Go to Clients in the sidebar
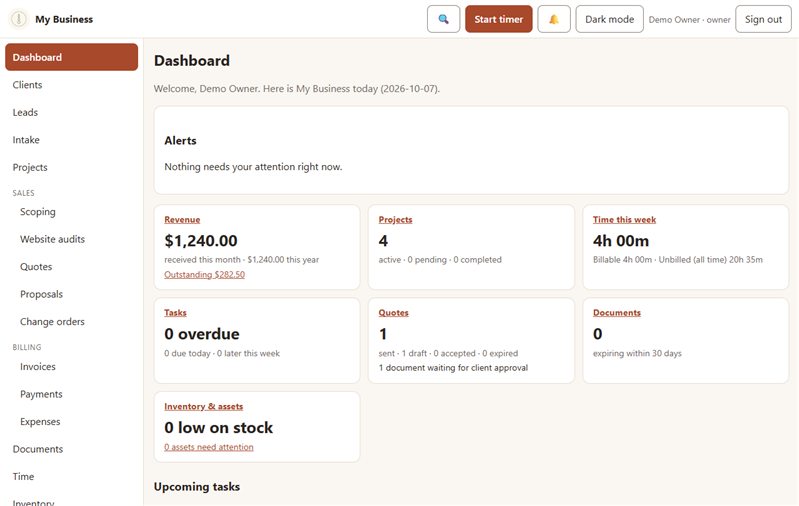The height and width of the screenshot is (506, 799). coord(71,85)
